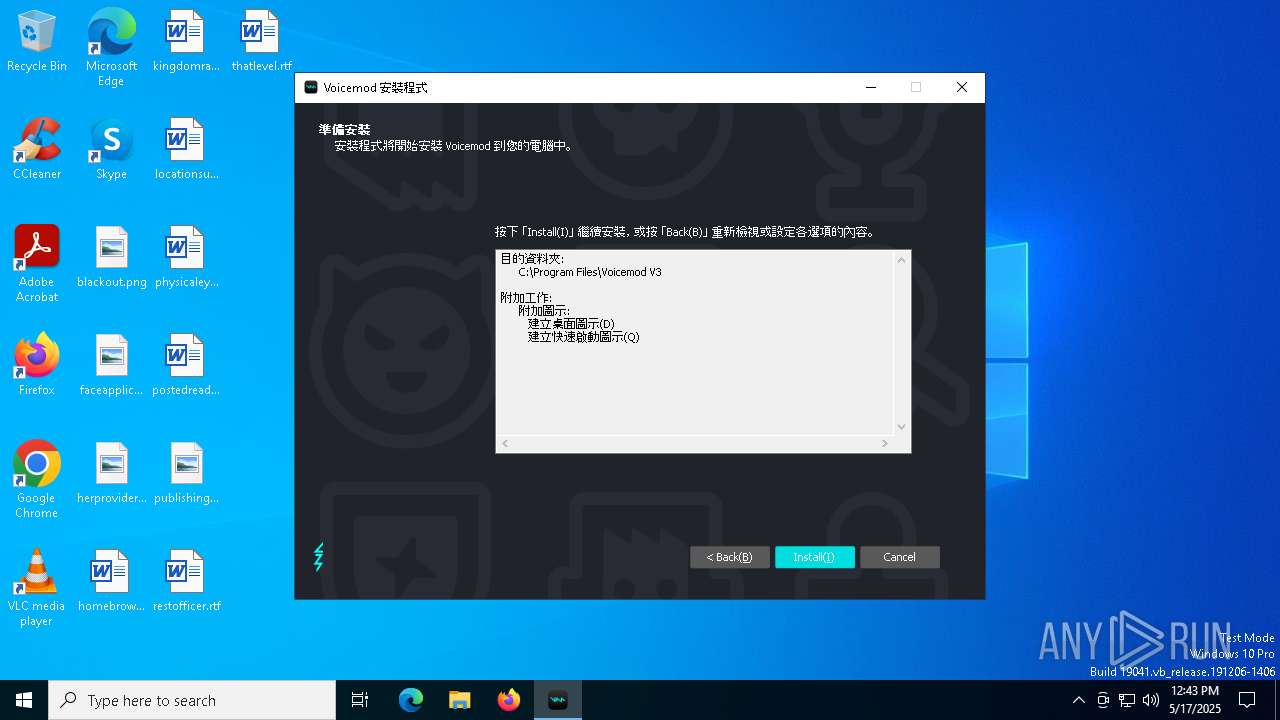
Task: Open Firefox from taskbar
Action: pyautogui.click(x=509, y=700)
